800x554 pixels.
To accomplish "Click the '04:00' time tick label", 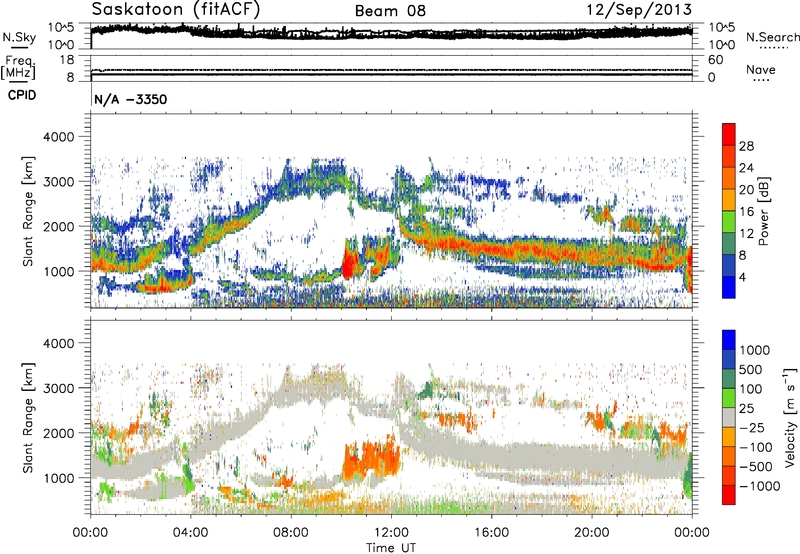I will click(x=190, y=533).
